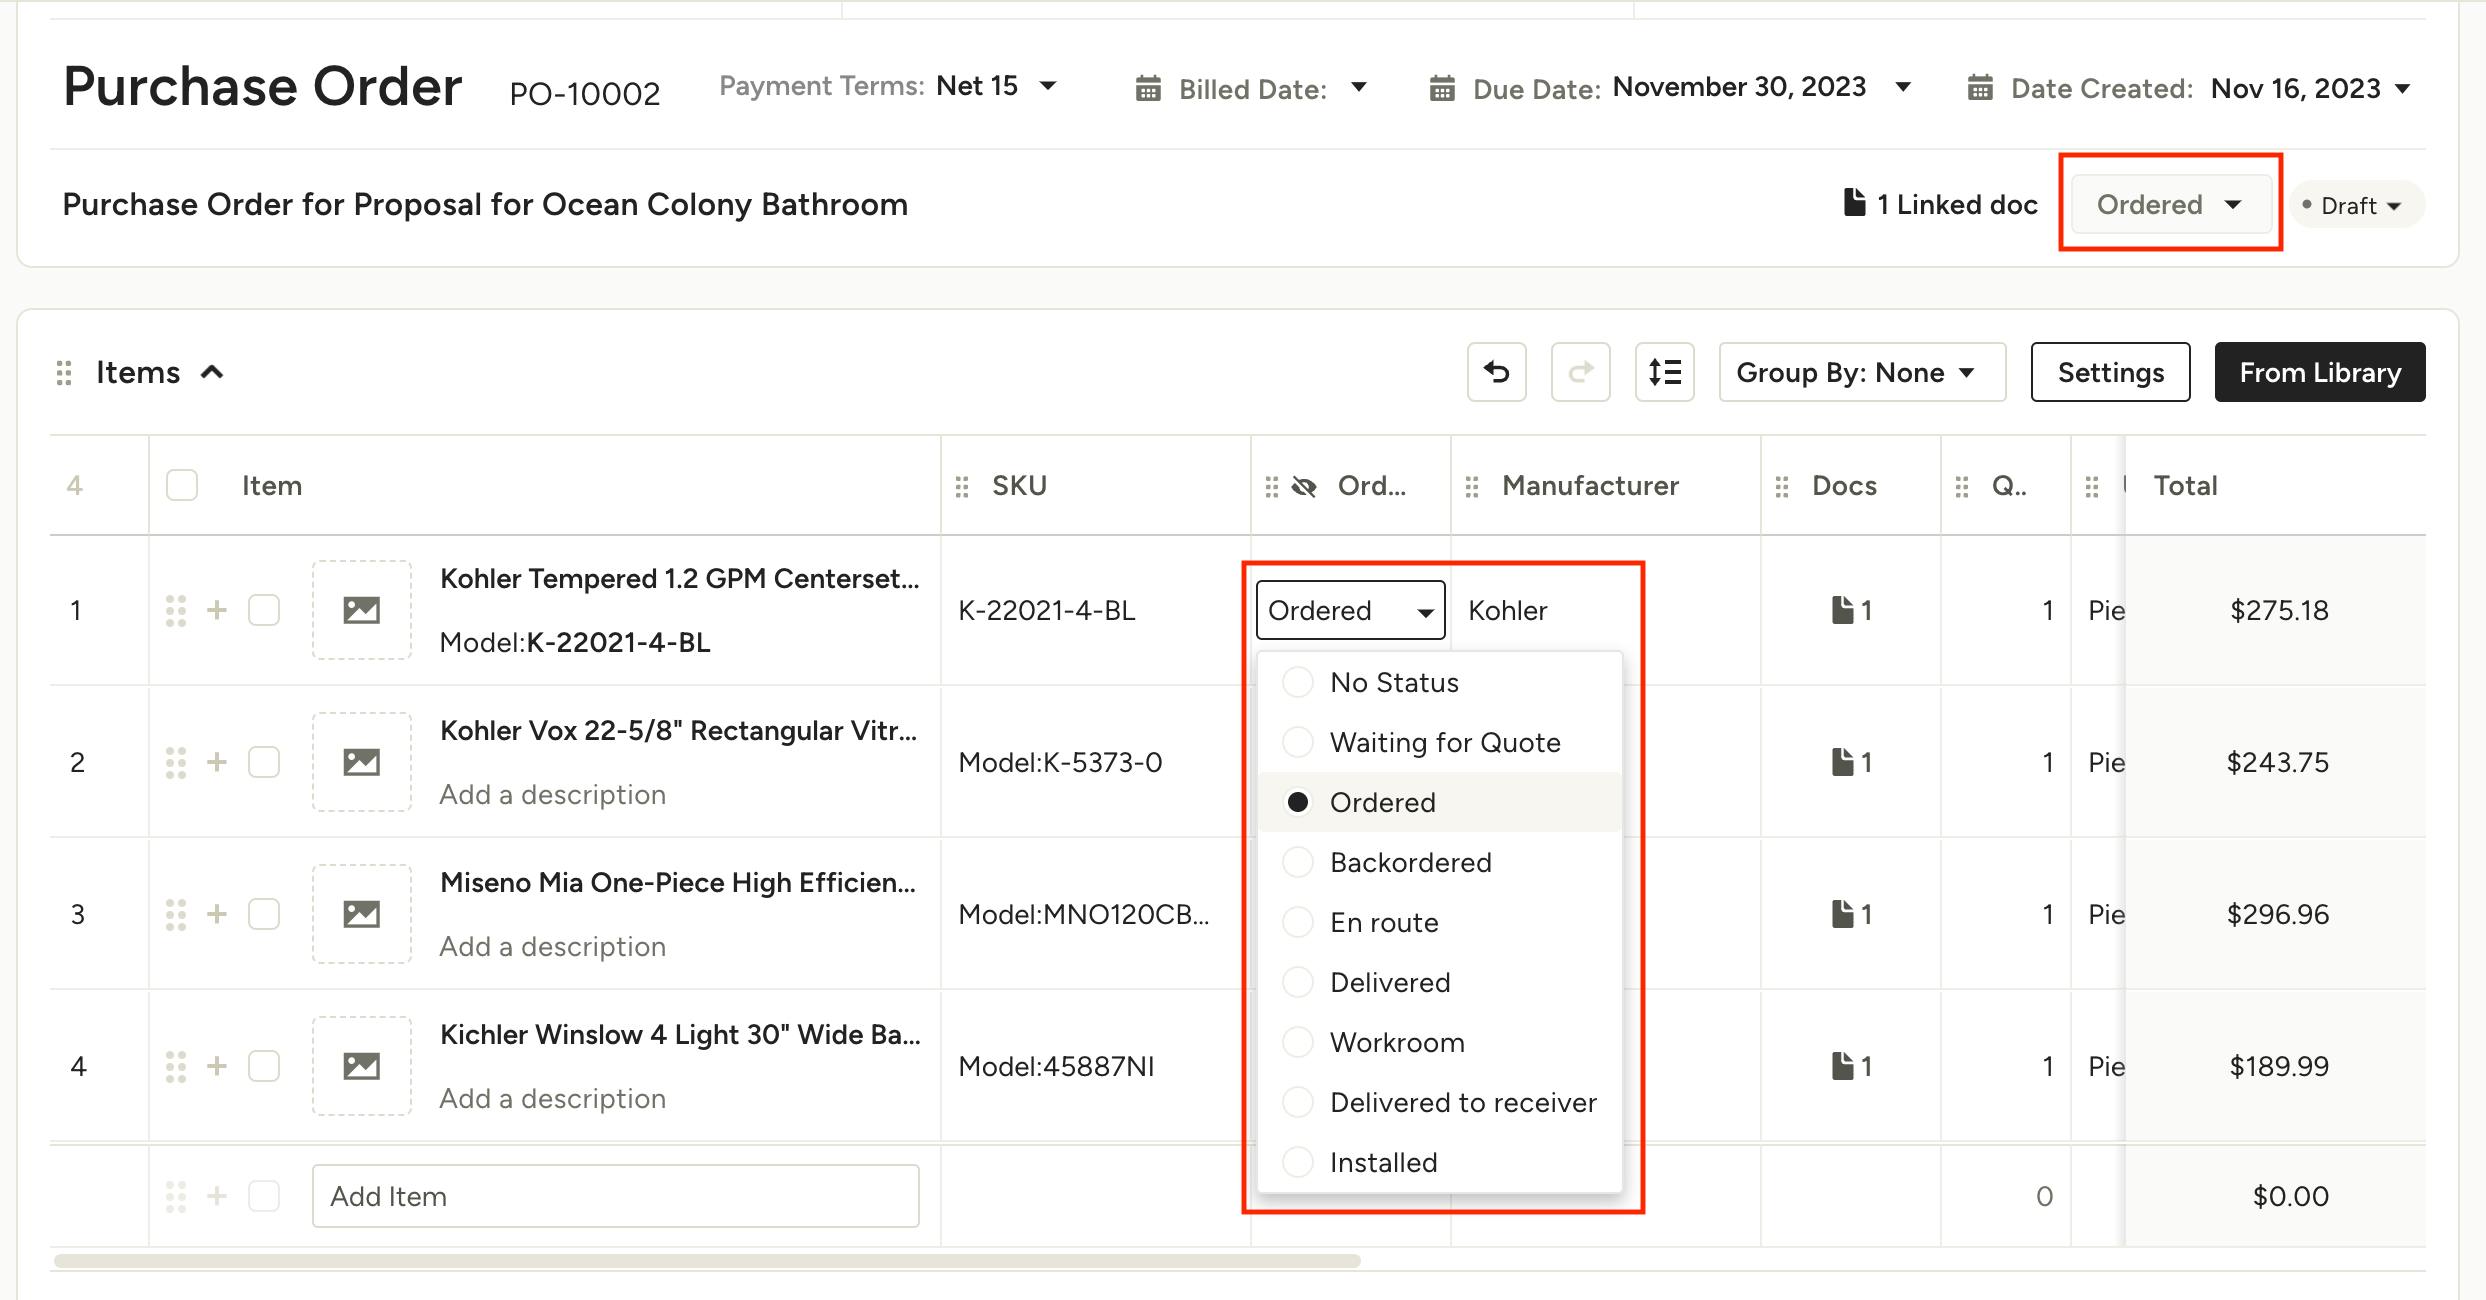Screen dimensions: 2486x1300
Task: Click inside the Add Item input field
Action: (x=615, y=1195)
